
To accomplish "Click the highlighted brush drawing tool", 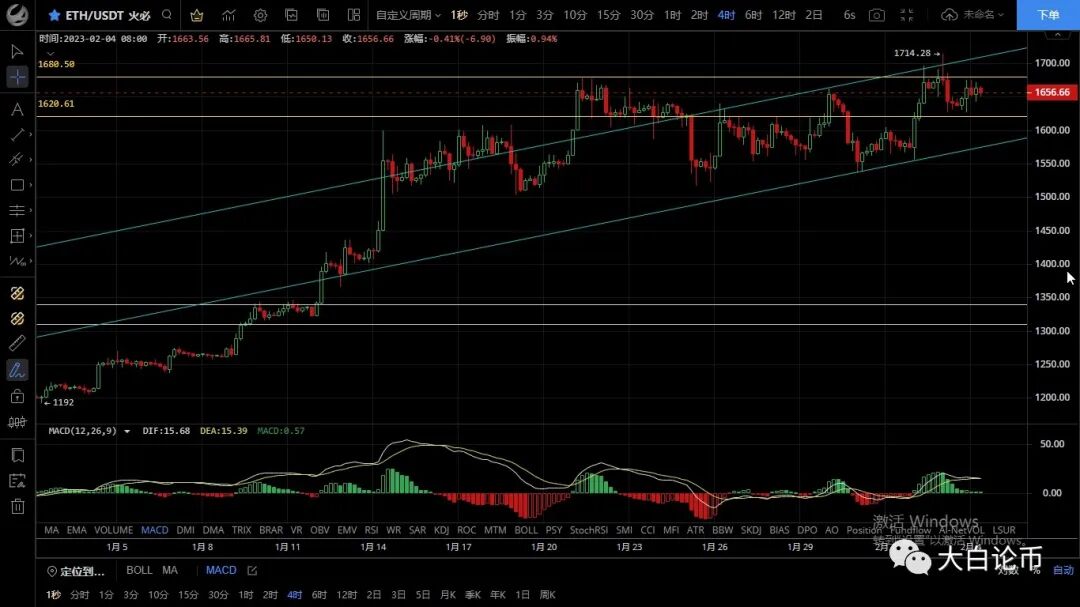I will 17,370.
